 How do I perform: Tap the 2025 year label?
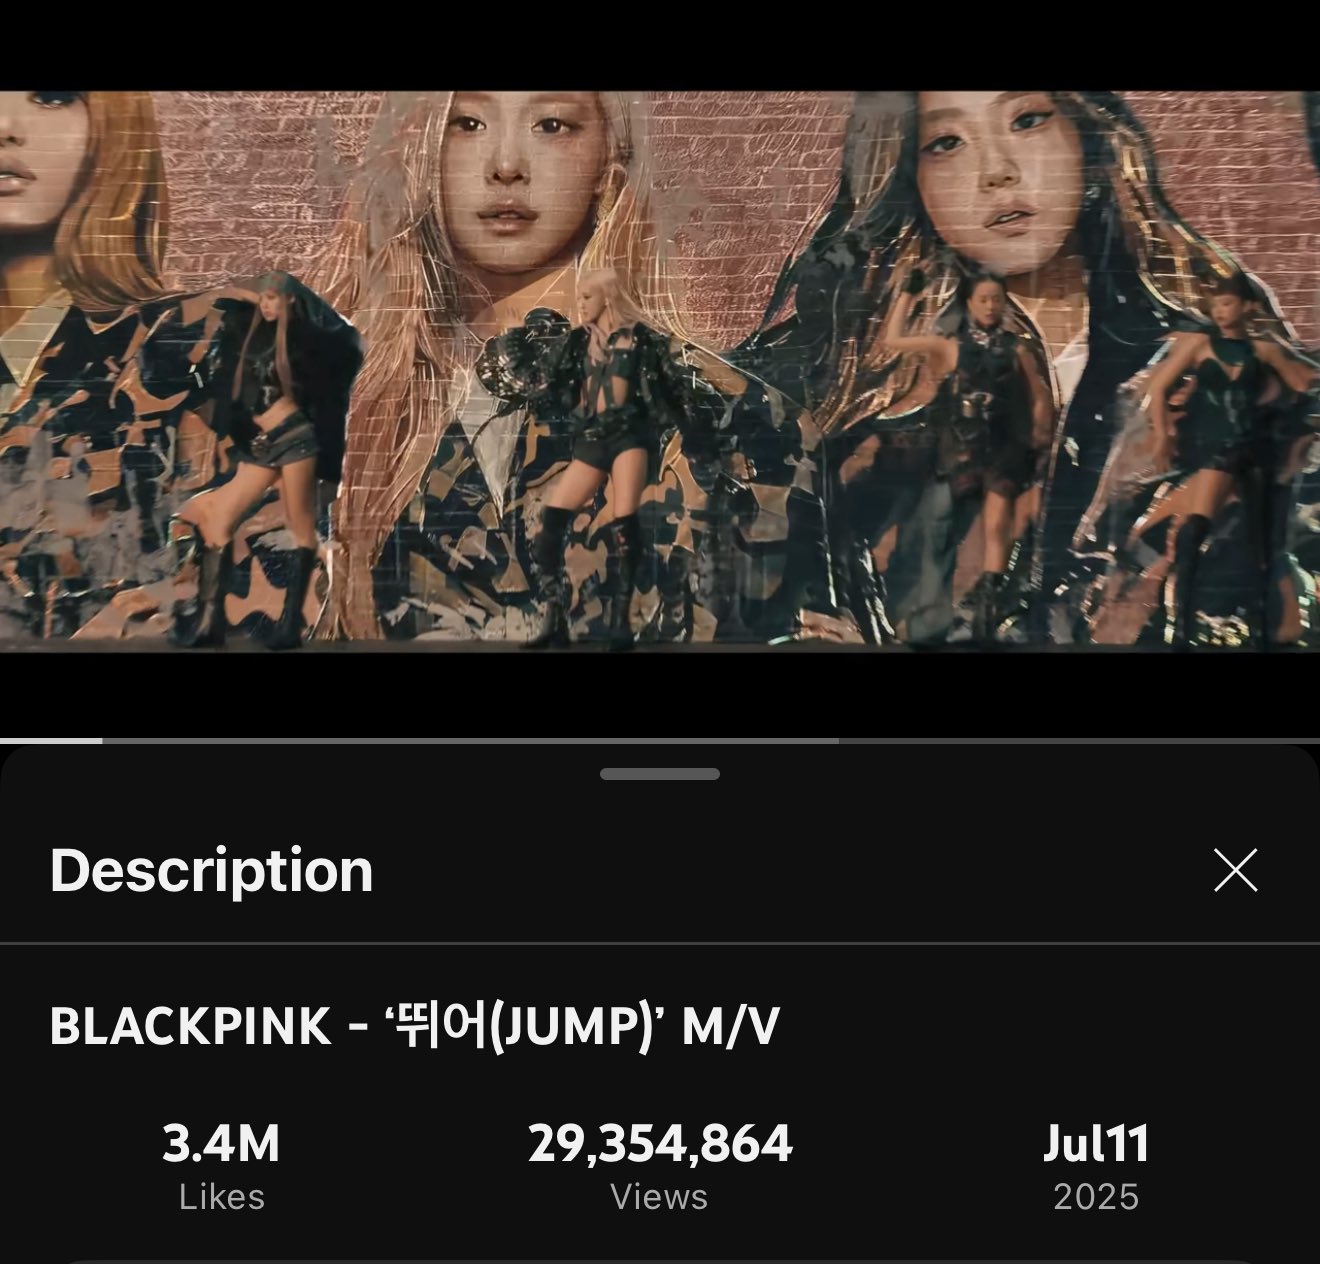coord(1096,1197)
